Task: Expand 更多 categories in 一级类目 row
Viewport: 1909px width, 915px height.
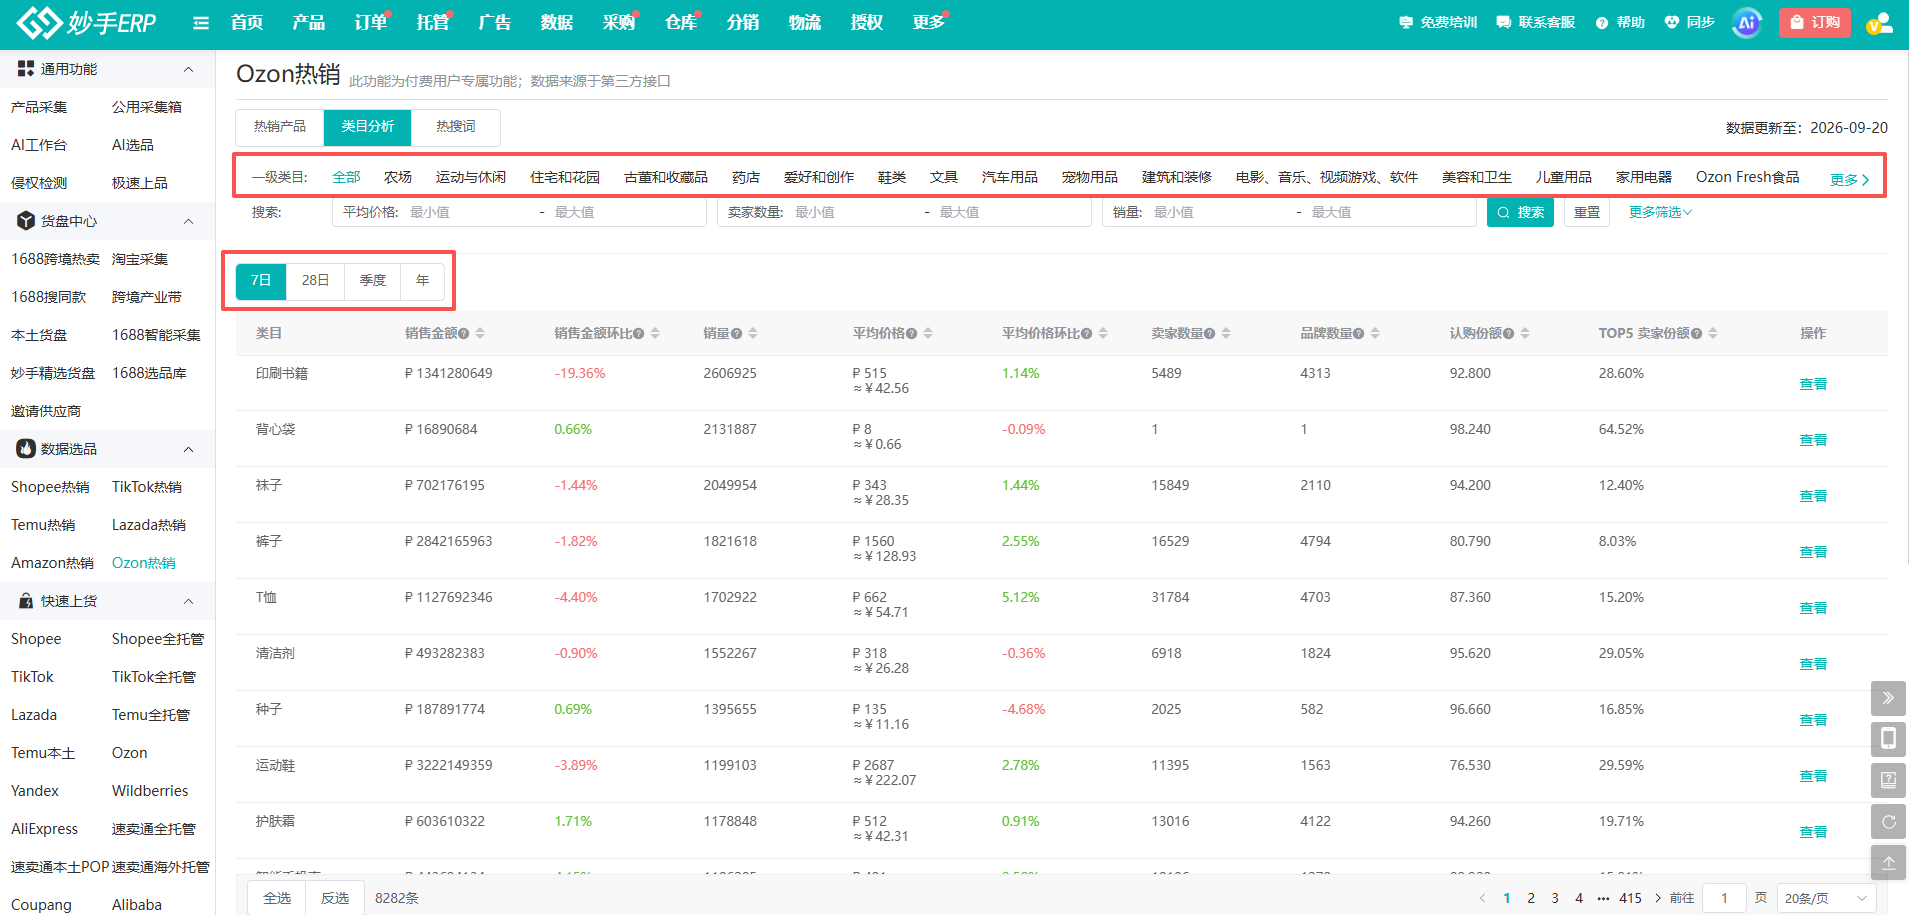Action: 1850,179
